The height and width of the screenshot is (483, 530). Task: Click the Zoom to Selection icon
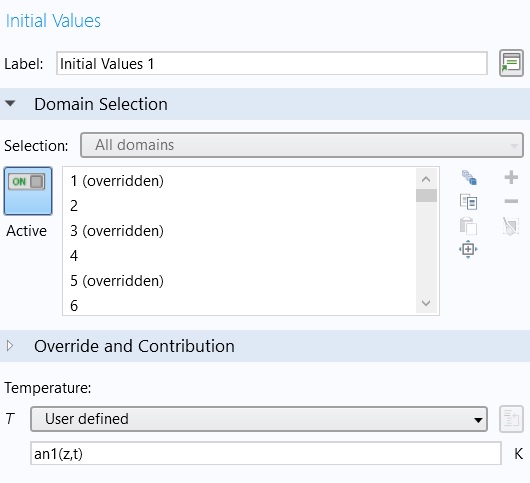(x=468, y=249)
